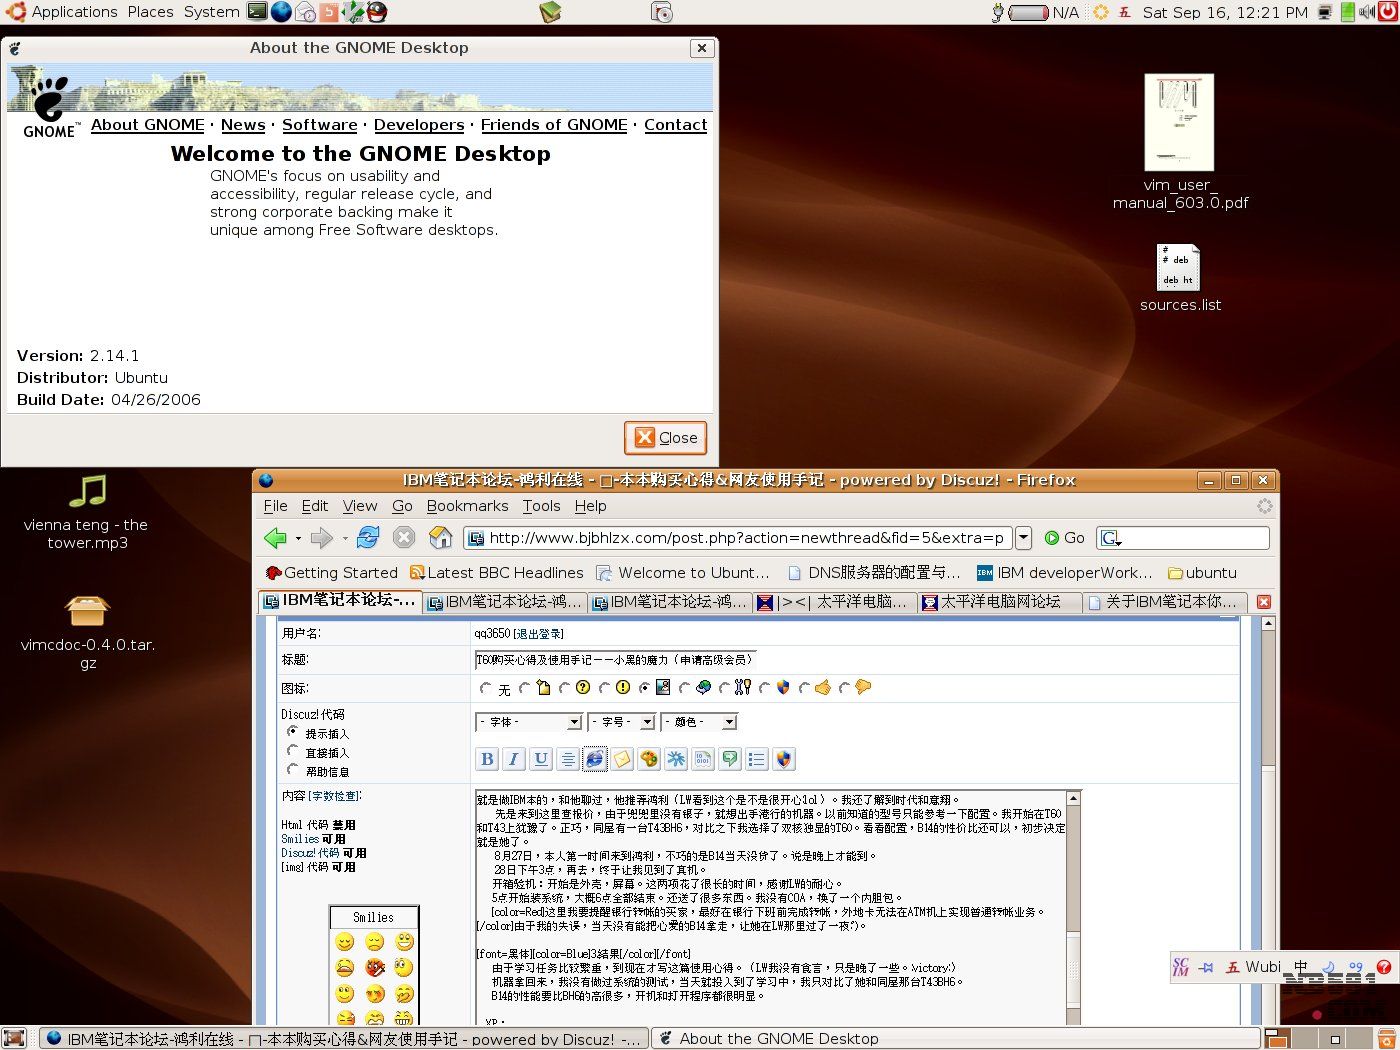Open the Bookmarks menu in Firefox
The width and height of the screenshot is (1400, 1050).
pos(467,506)
